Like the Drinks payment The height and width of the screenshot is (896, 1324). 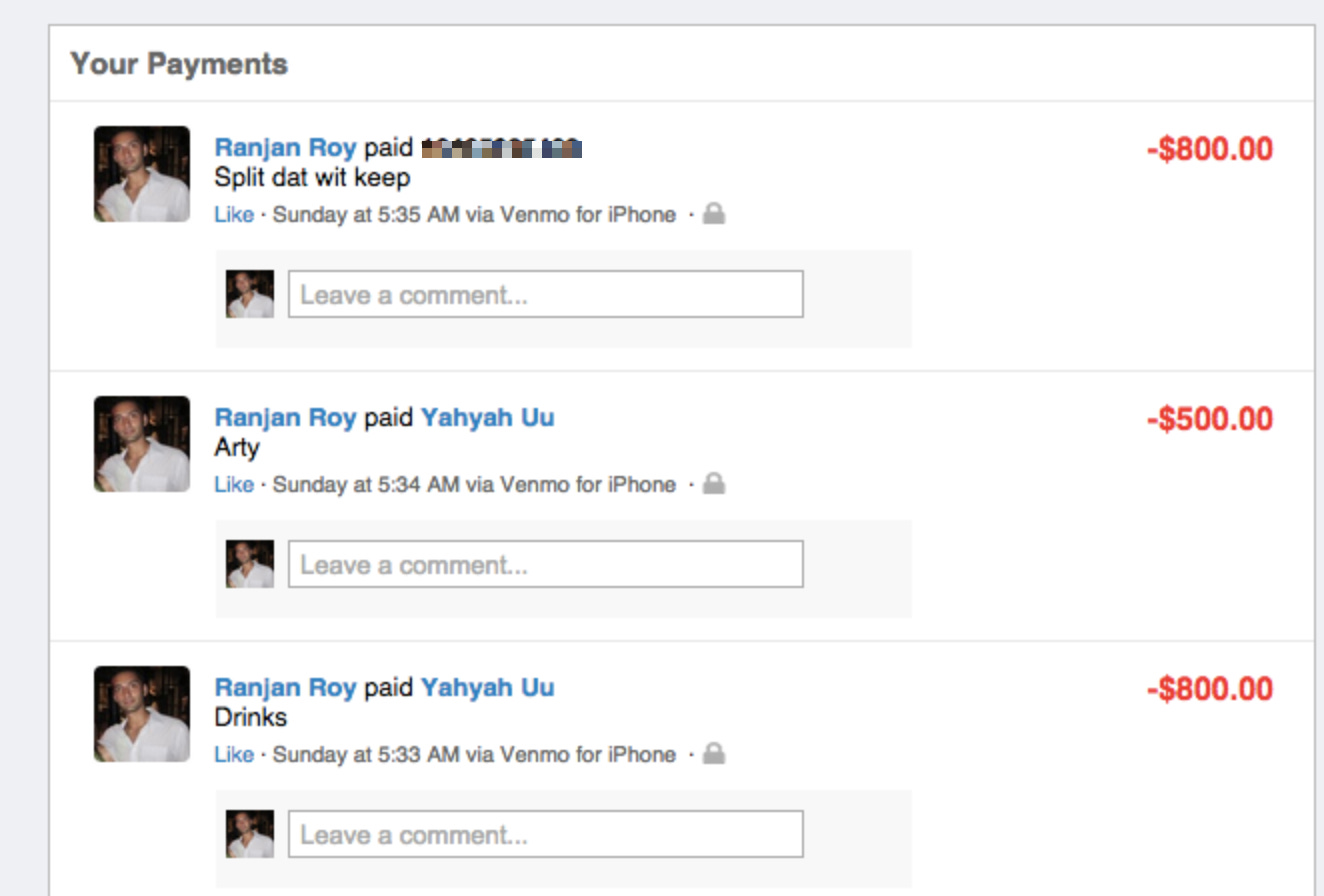coord(234,754)
